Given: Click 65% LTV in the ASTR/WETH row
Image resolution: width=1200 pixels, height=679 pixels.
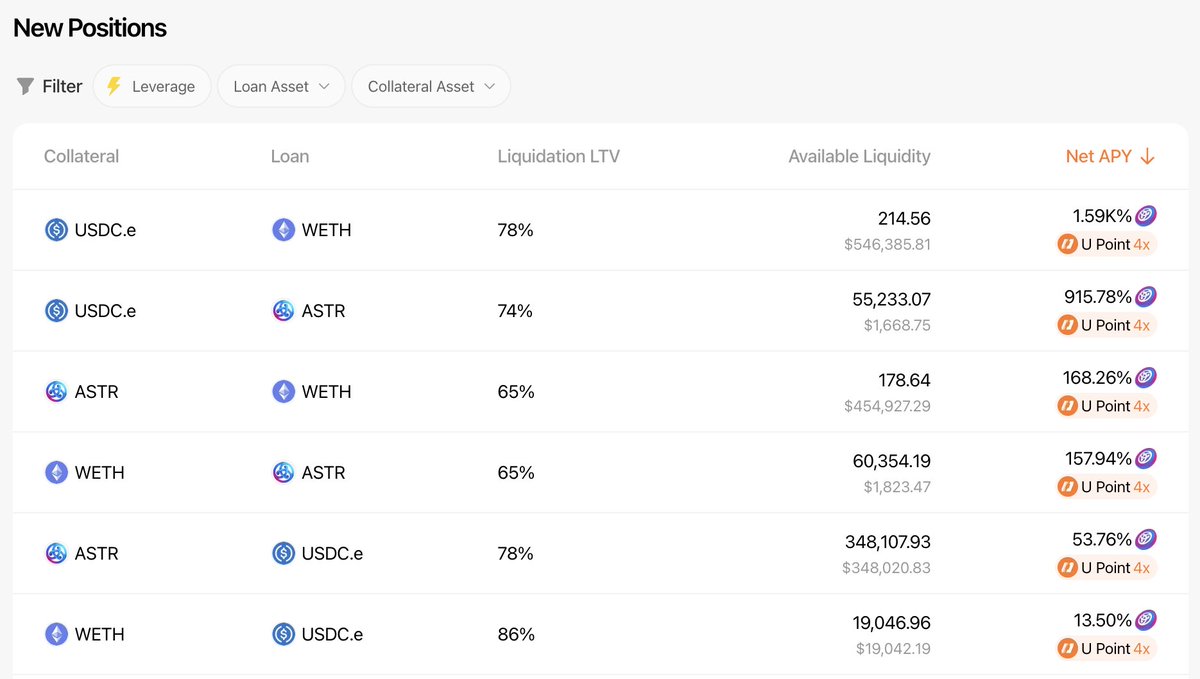Looking at the screenshot, I should [516, 392].
